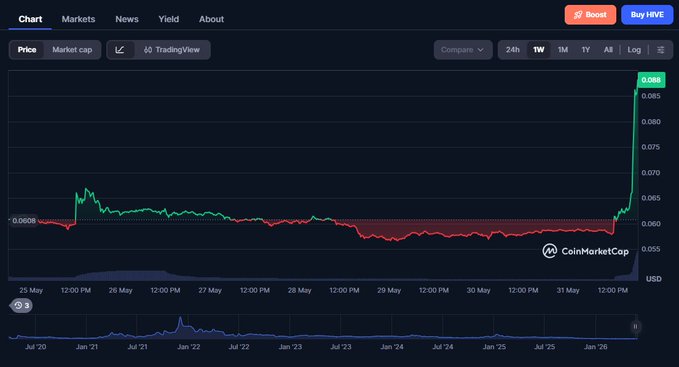
Task: Click the historical overview range navigator chart
Action: coord(323,328)
